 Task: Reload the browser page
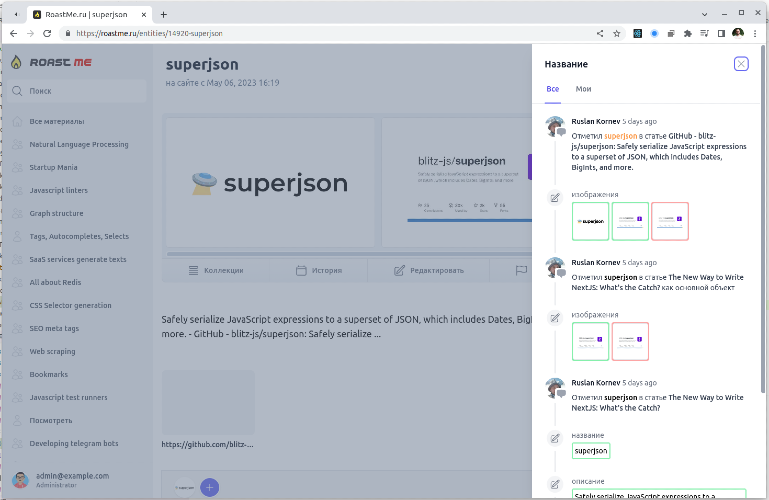coord(47,33)
